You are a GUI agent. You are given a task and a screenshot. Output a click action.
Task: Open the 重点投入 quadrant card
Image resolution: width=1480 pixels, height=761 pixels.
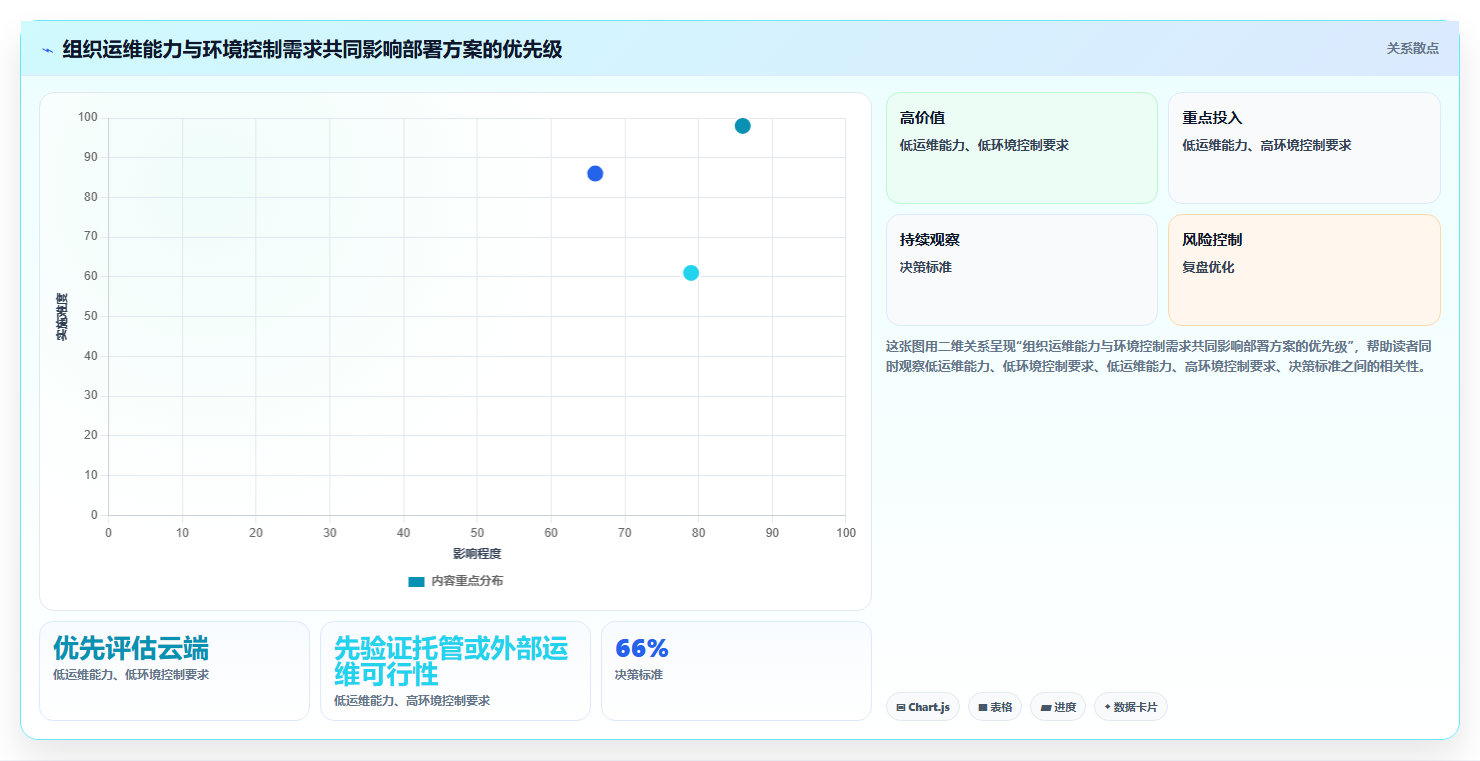pyautogui.click(x=1304, y=148)
